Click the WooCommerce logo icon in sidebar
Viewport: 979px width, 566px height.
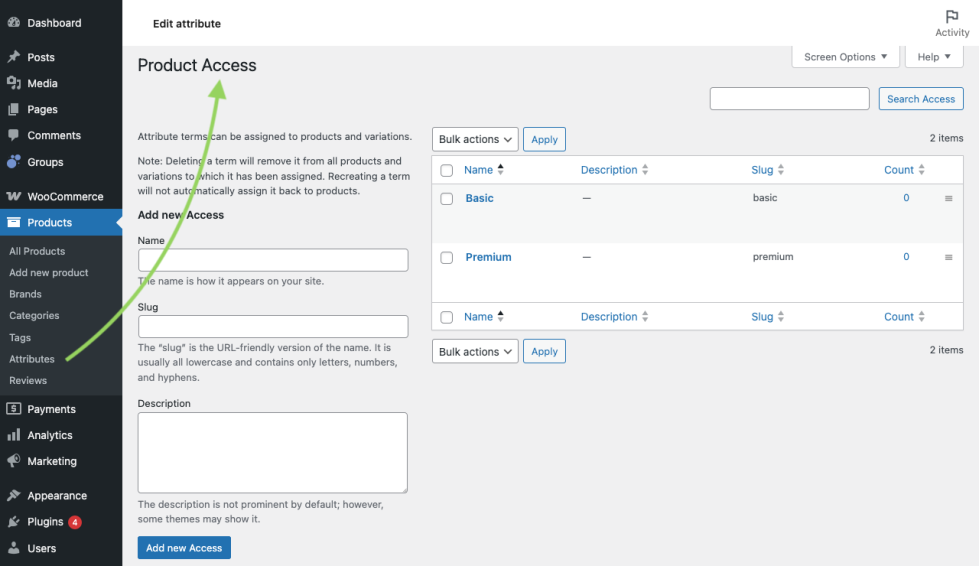(x=14, y=197)
